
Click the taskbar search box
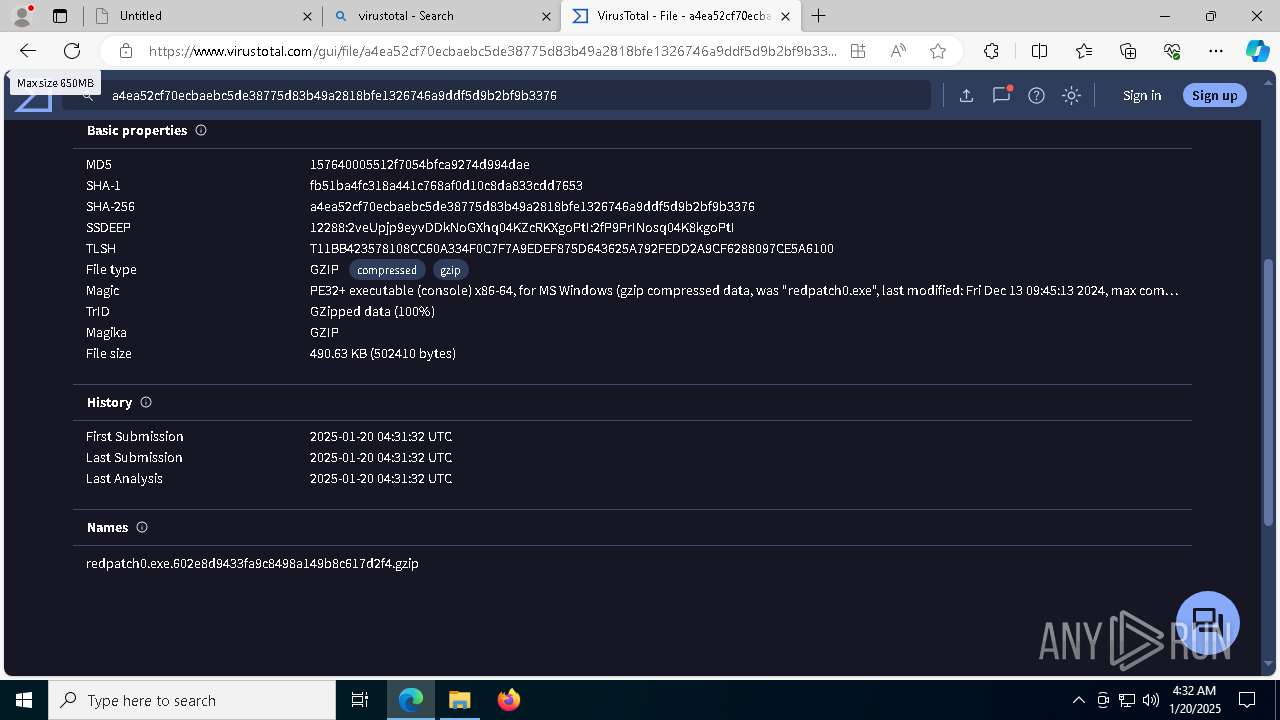pos(192,700)
